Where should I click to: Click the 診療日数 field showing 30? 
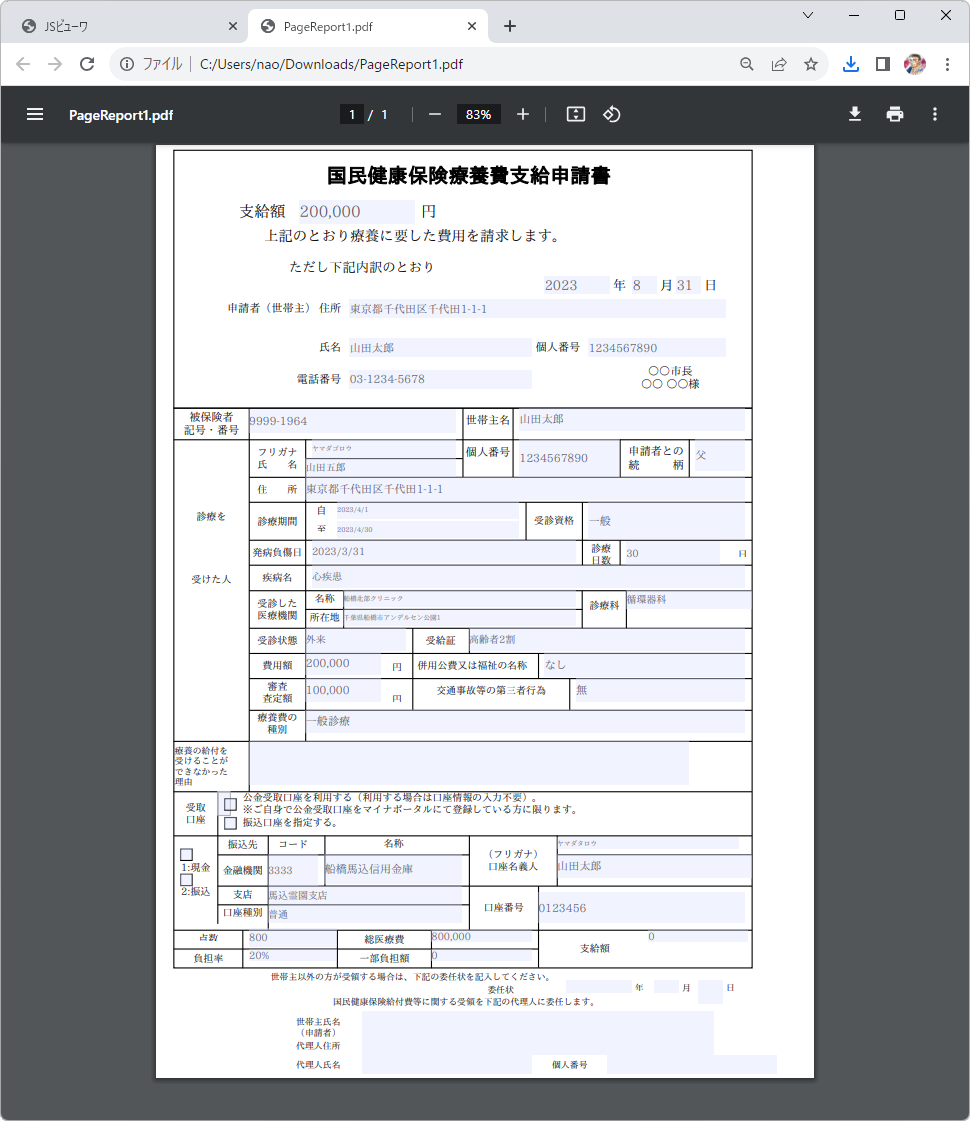coord(672,553)
